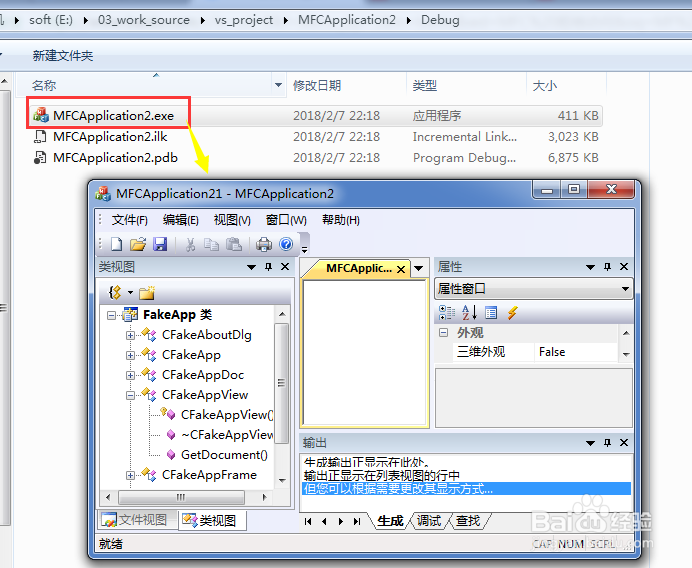The height and width of the screenshot is (568, 692).
Task: Click the Paste clipboard toolbar icon
Action: tap(233, 244)
